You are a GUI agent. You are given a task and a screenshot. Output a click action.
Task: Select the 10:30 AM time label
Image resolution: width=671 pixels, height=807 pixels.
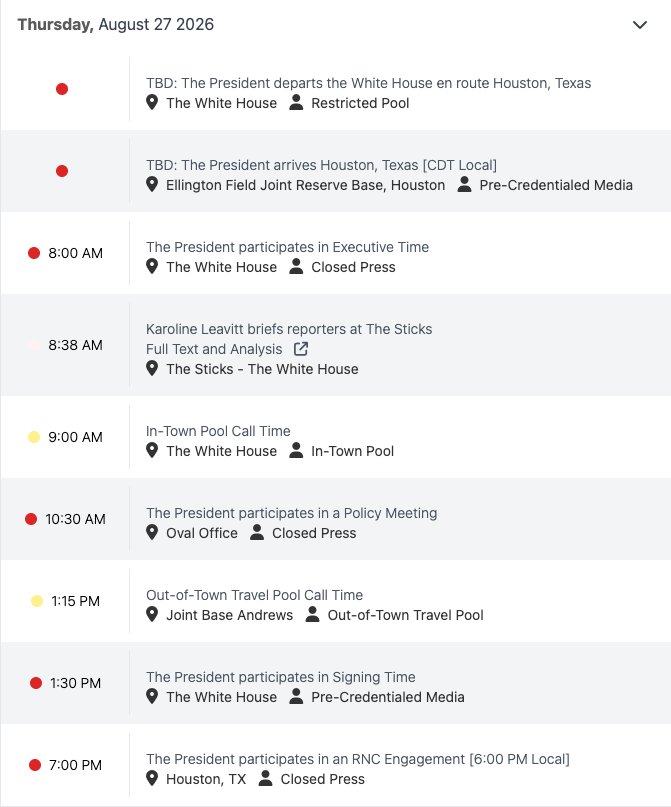coord(75,519)
